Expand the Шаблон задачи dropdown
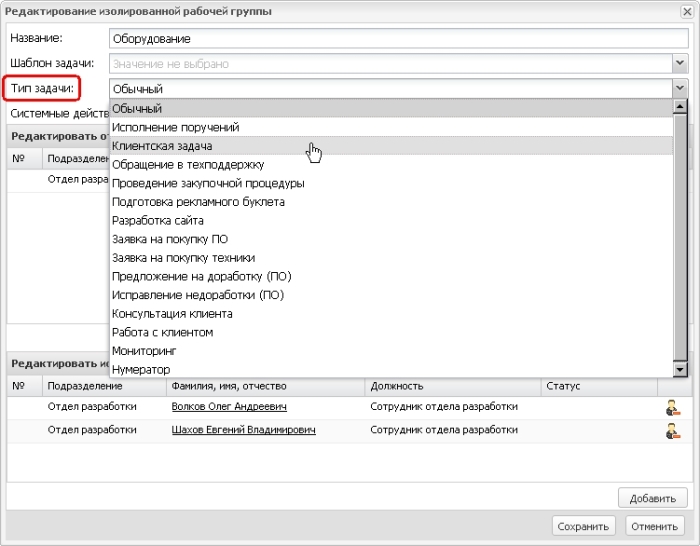Screen dimensions: 700x546 (680, 63)
